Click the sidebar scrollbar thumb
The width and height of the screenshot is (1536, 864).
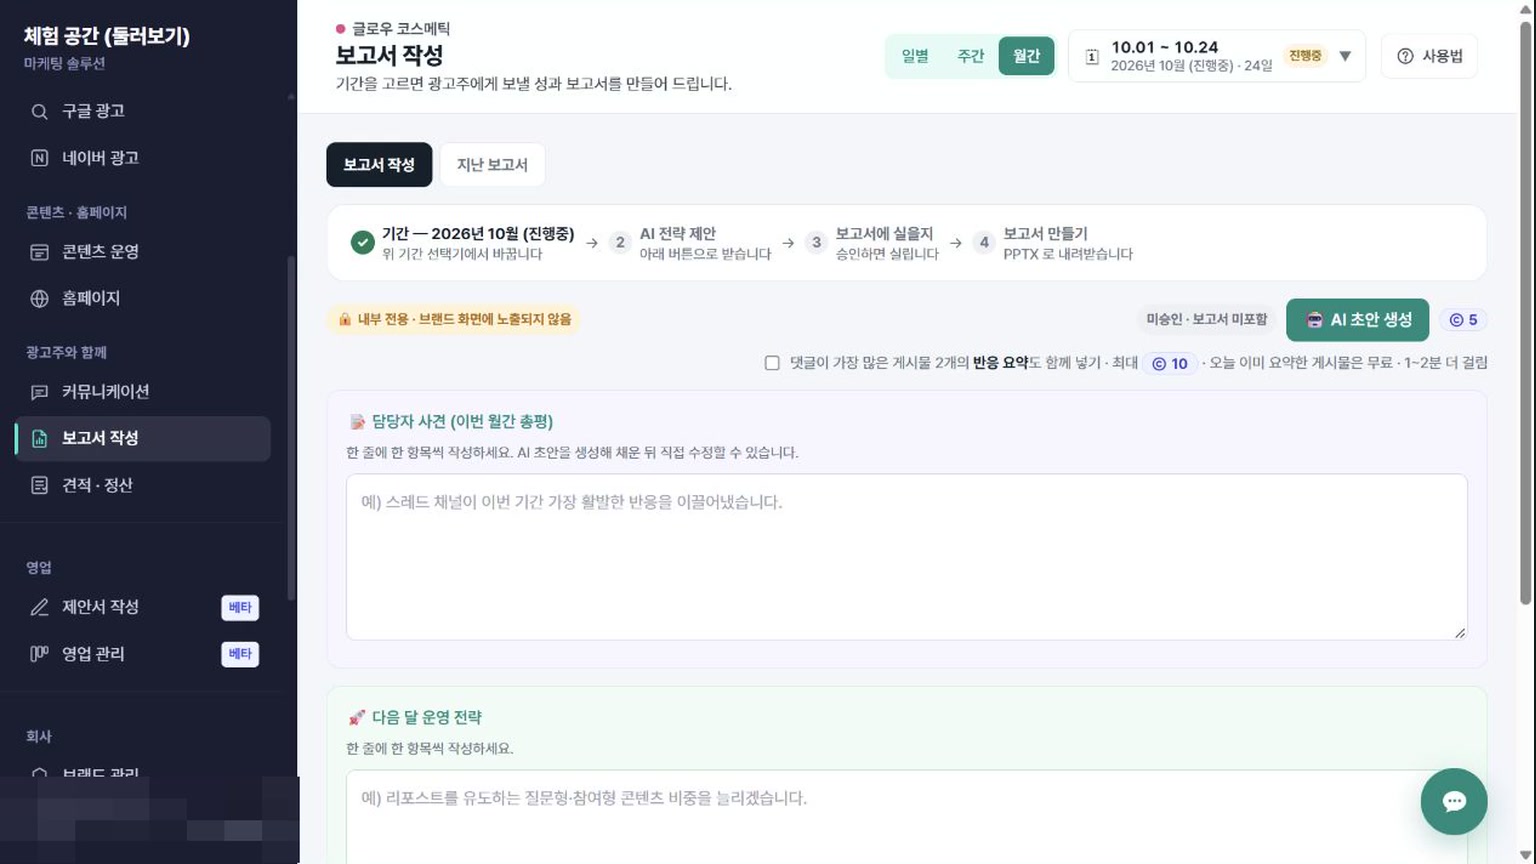pos(291,428)
